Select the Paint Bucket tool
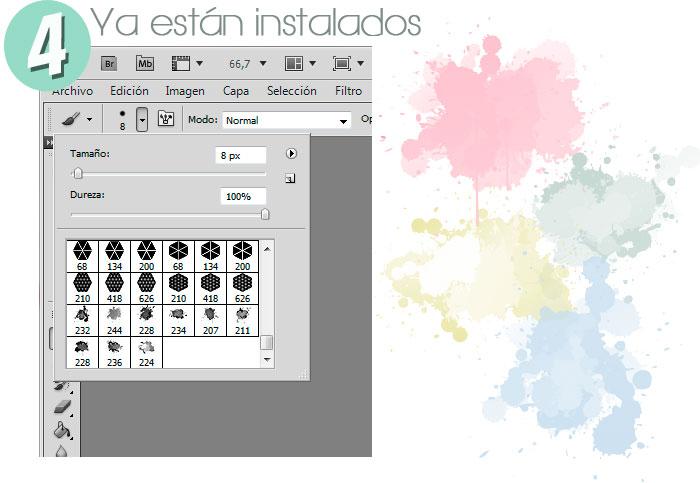 [x=61, y=431]
